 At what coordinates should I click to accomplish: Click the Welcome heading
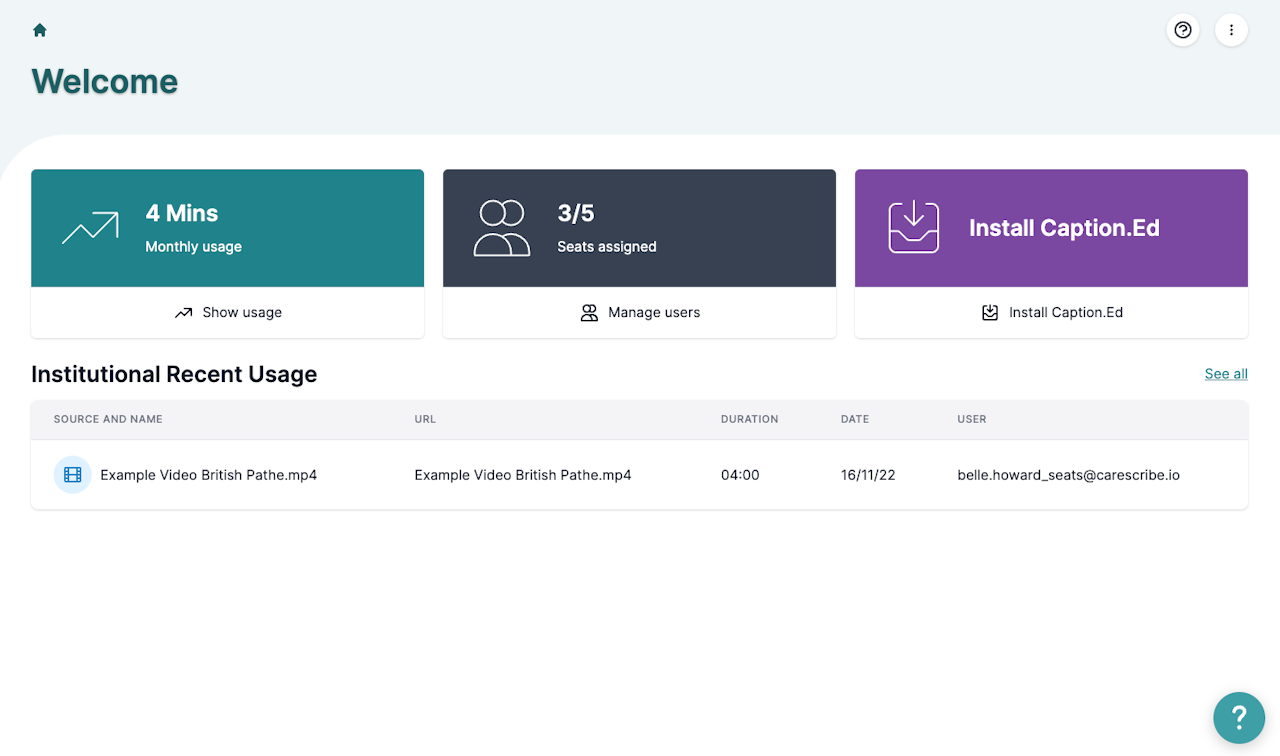pyautogui.click(x=105, y=81)
